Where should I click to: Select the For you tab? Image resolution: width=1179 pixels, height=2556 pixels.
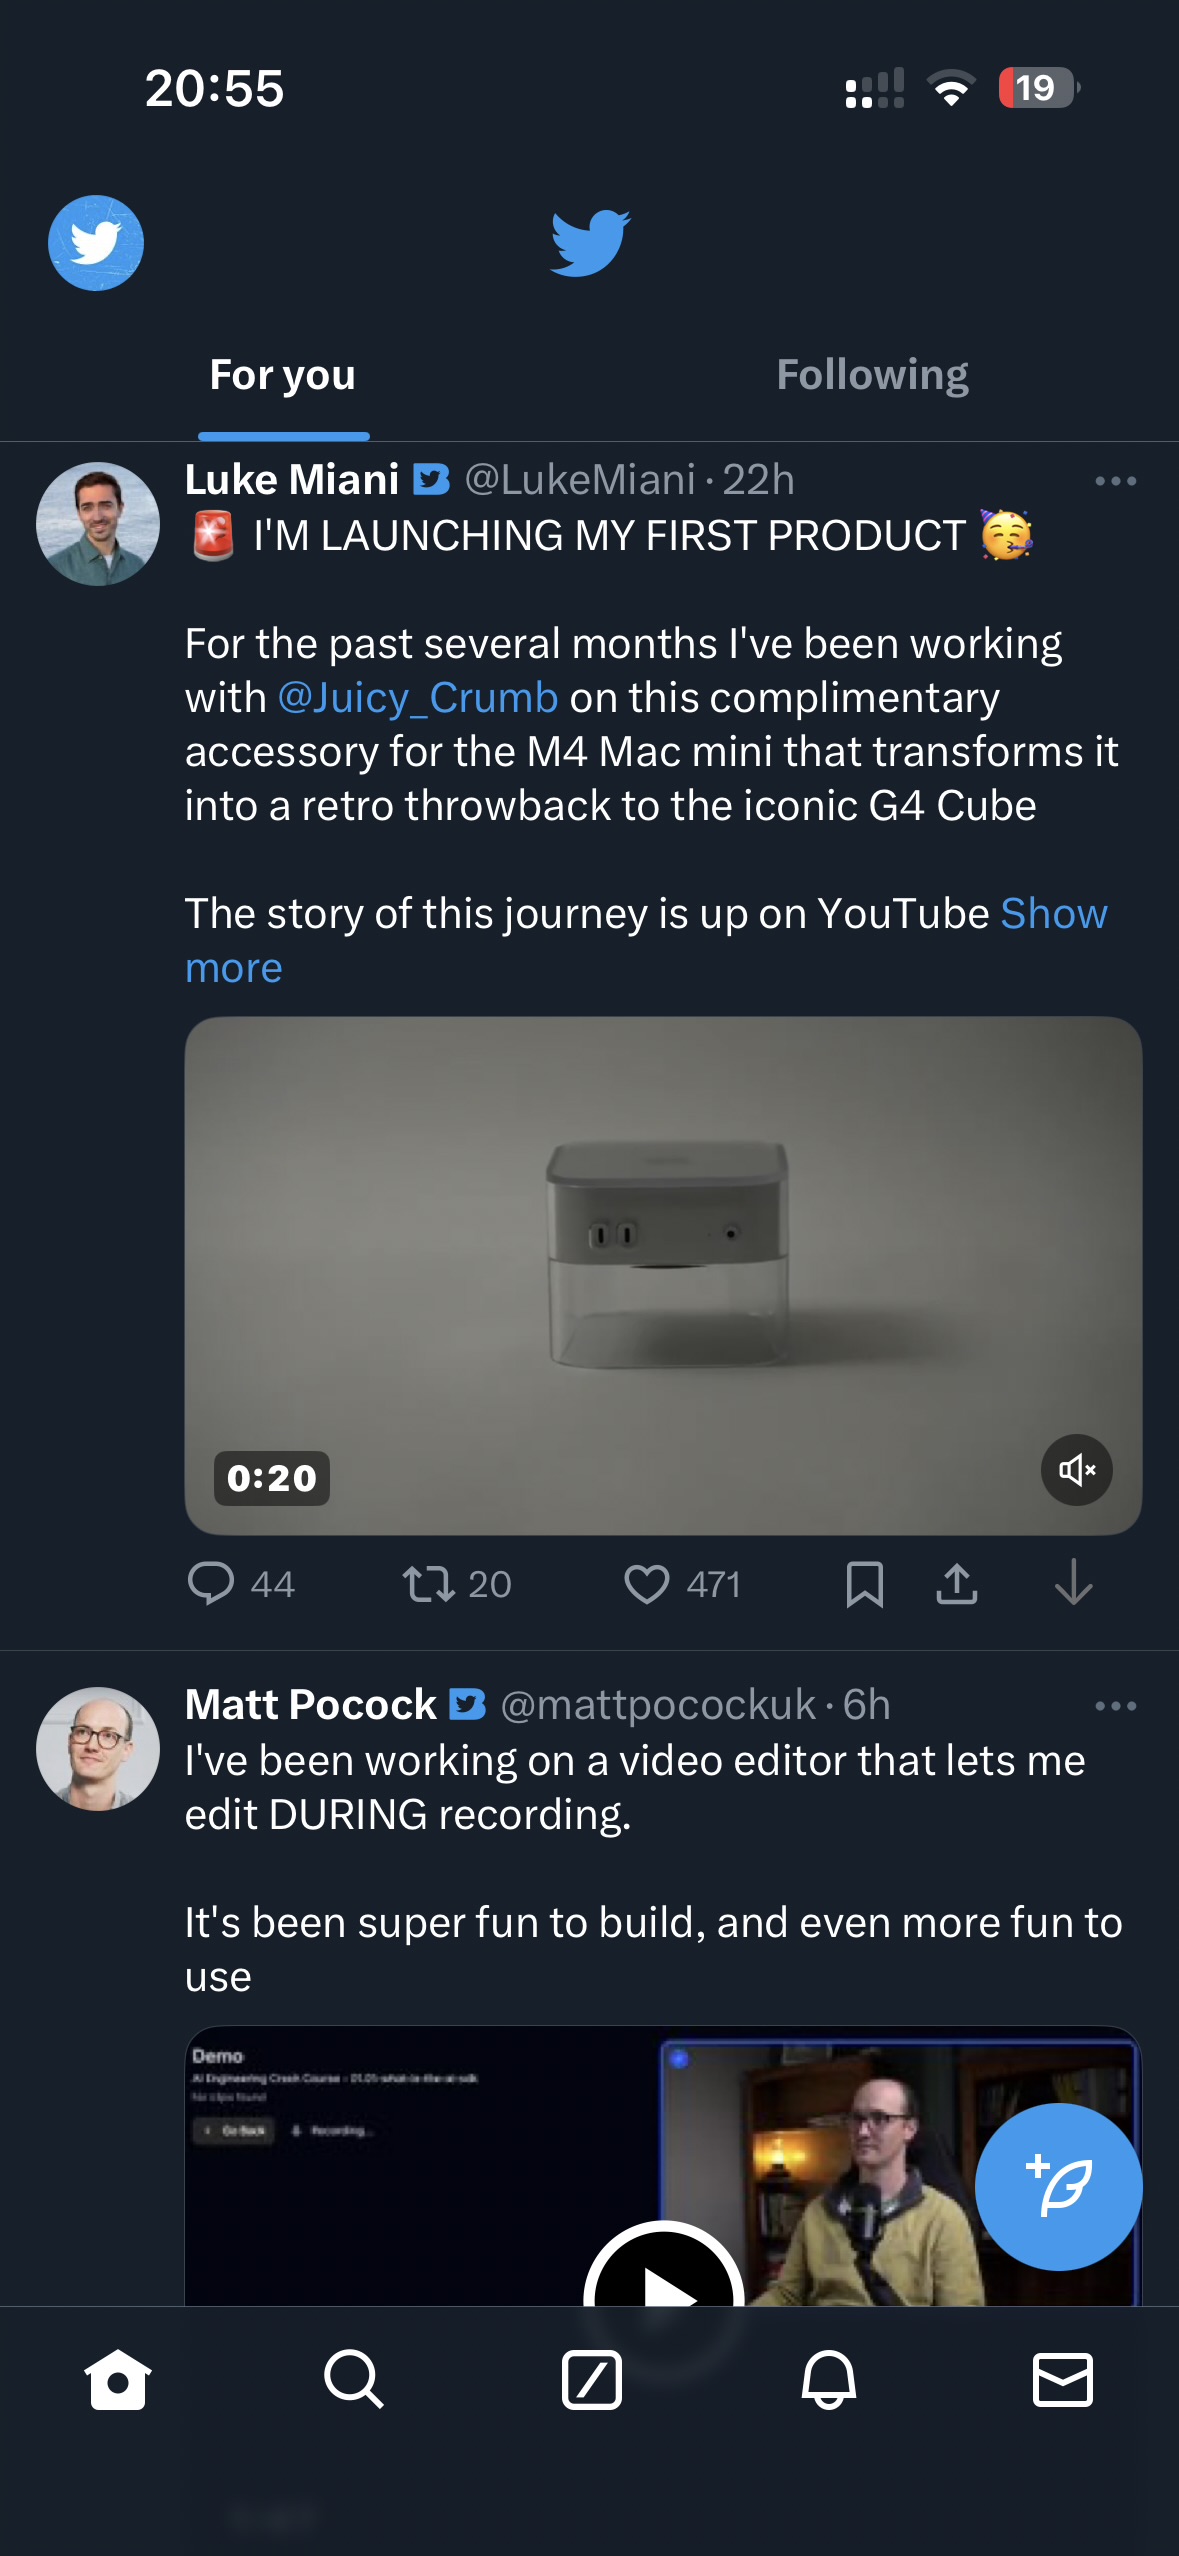pos(283,375)
